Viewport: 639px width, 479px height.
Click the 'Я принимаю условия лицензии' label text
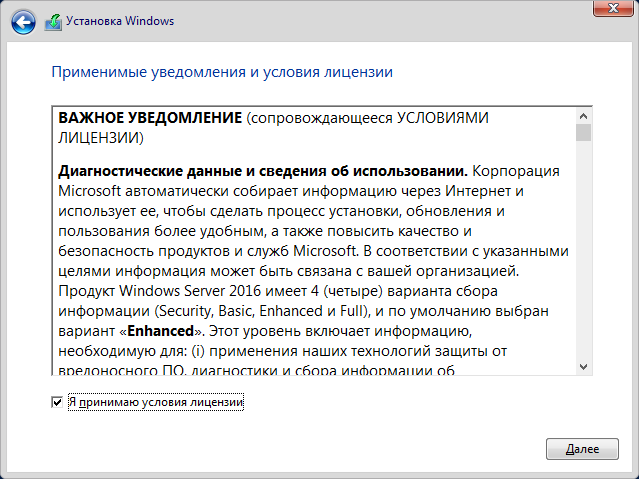coord(156,402)
